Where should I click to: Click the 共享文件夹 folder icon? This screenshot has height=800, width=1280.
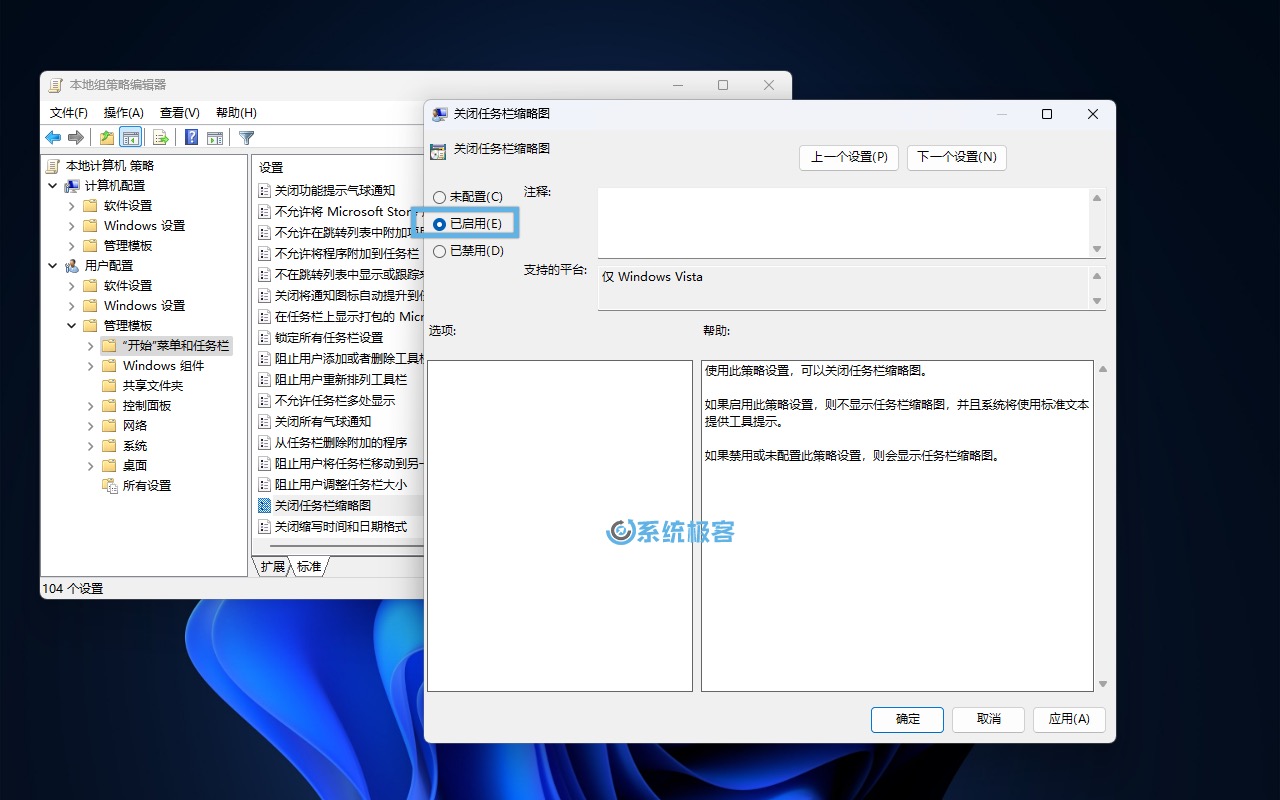(109, 386)
